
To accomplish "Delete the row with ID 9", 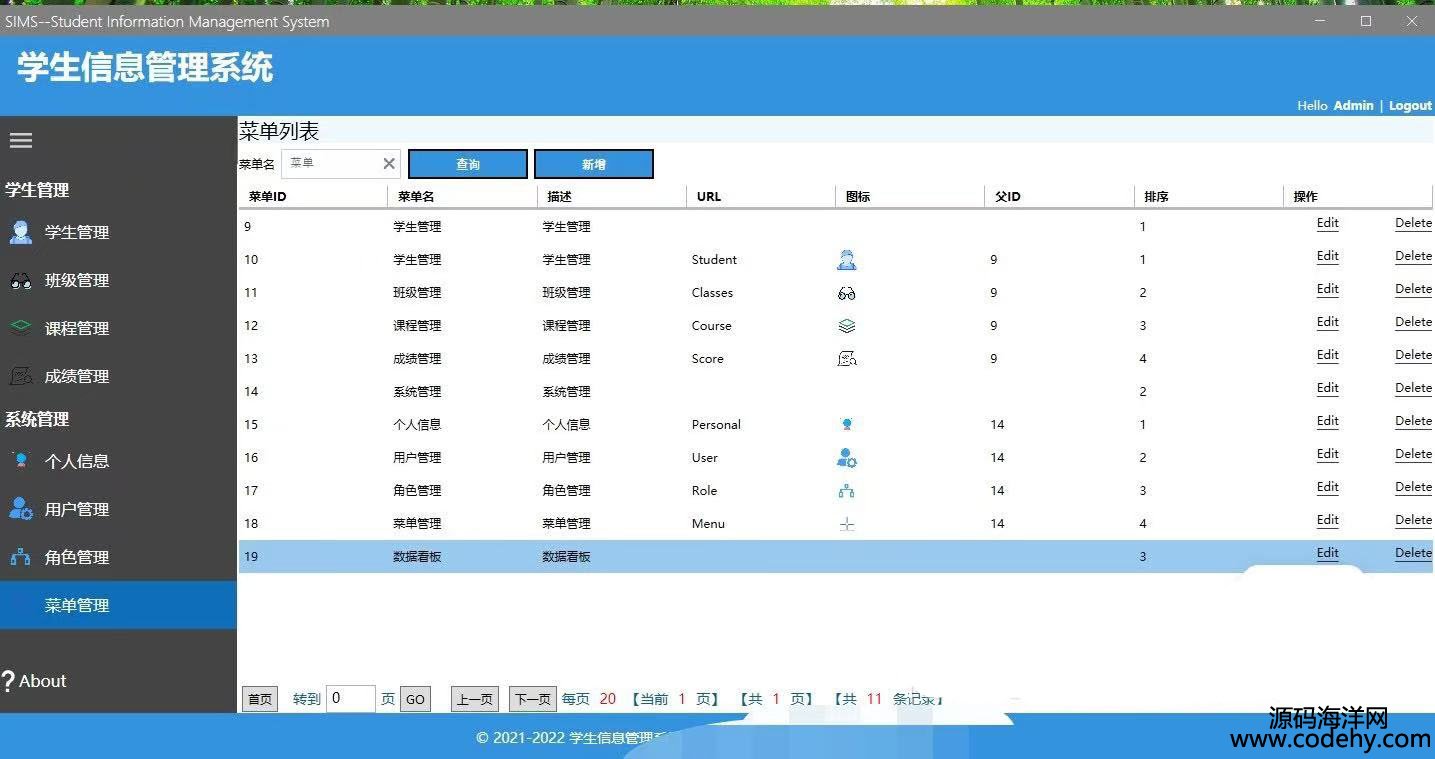I will tap(1413, 224).
